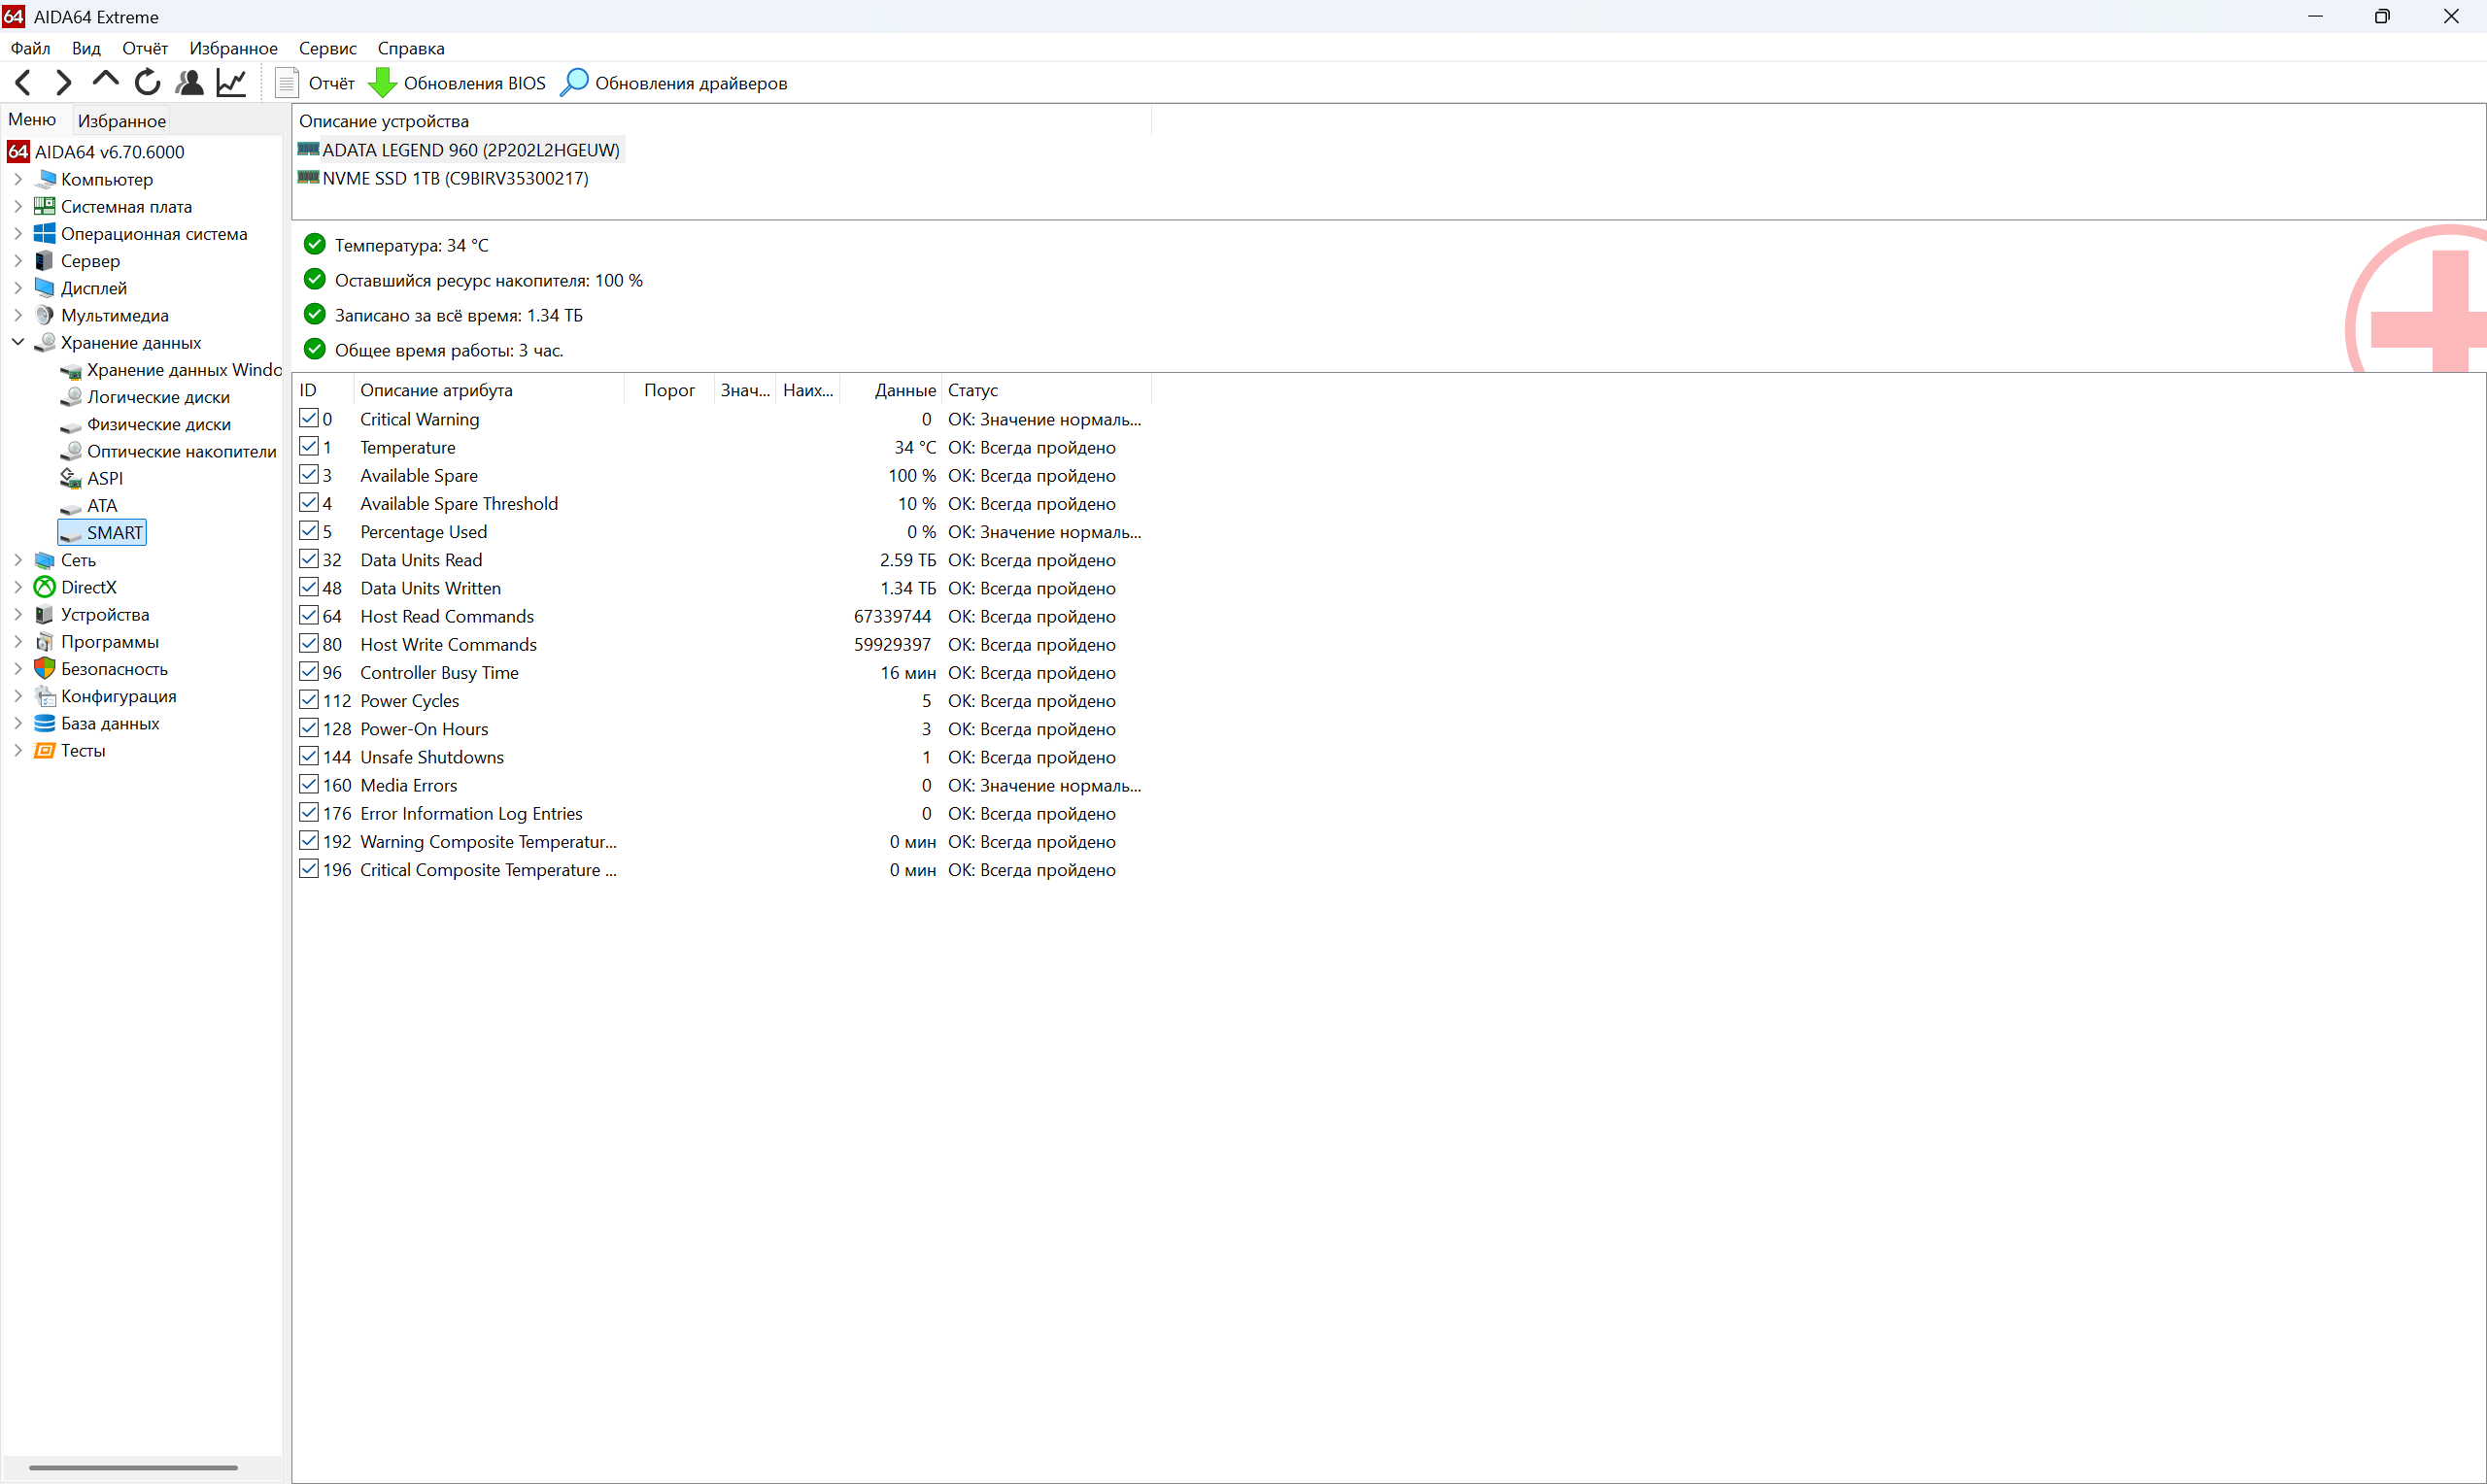Click the Back navigation arrow icon

pos(24,82)
